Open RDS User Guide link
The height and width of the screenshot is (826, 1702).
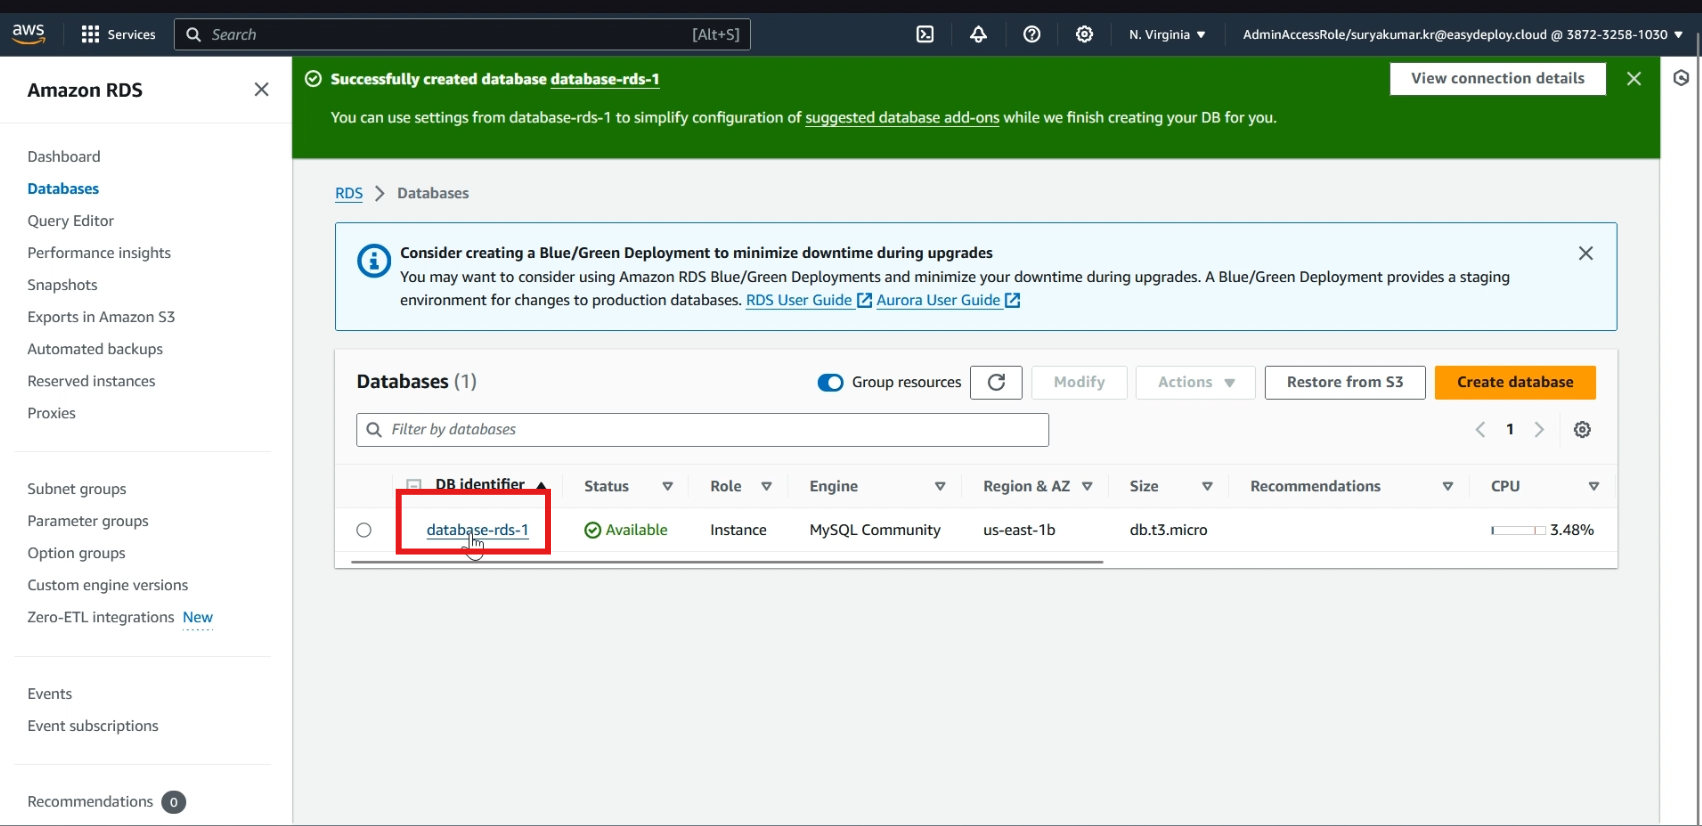808,300
